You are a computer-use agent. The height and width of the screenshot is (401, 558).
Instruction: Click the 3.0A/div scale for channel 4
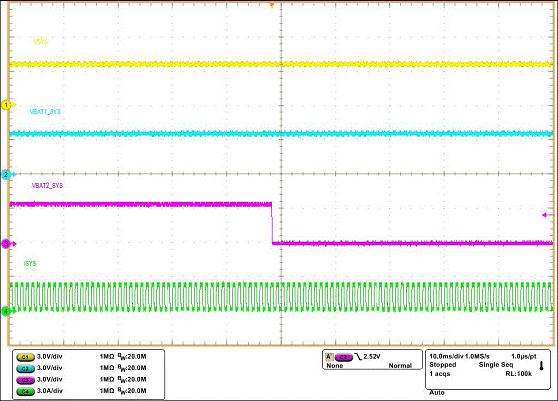pos(49,391)
